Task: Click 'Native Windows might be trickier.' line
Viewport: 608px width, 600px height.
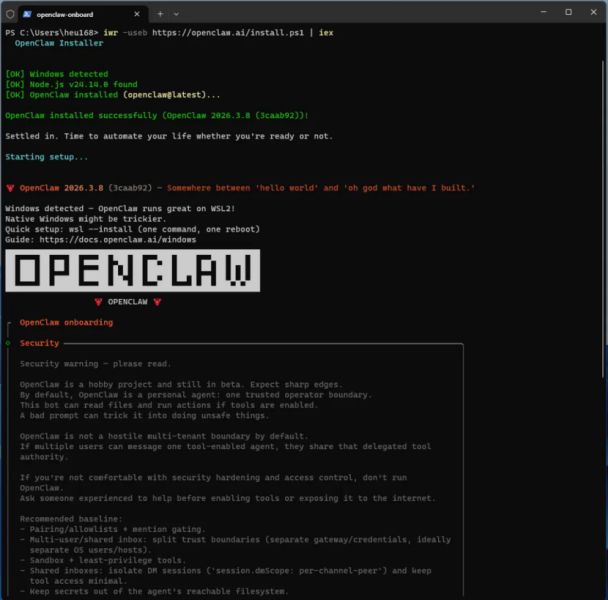Action: point(86,219)
